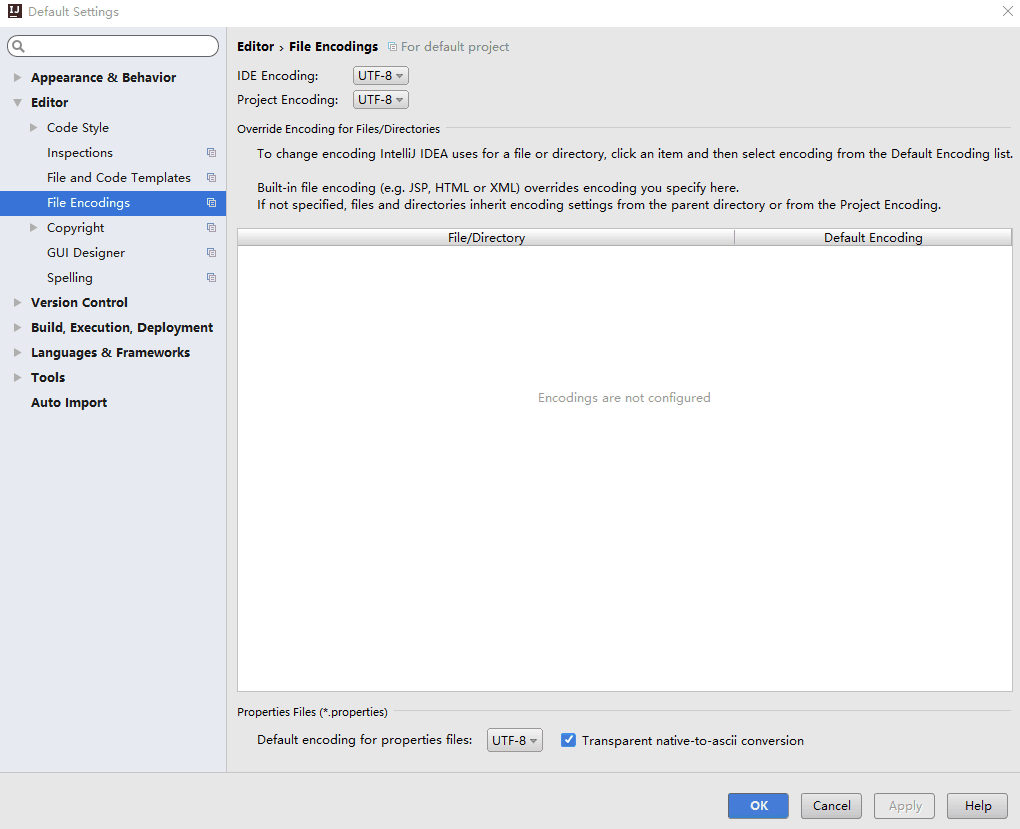
Task: Open default encoding dropdown for properties files
Action: tap(514, 740)
